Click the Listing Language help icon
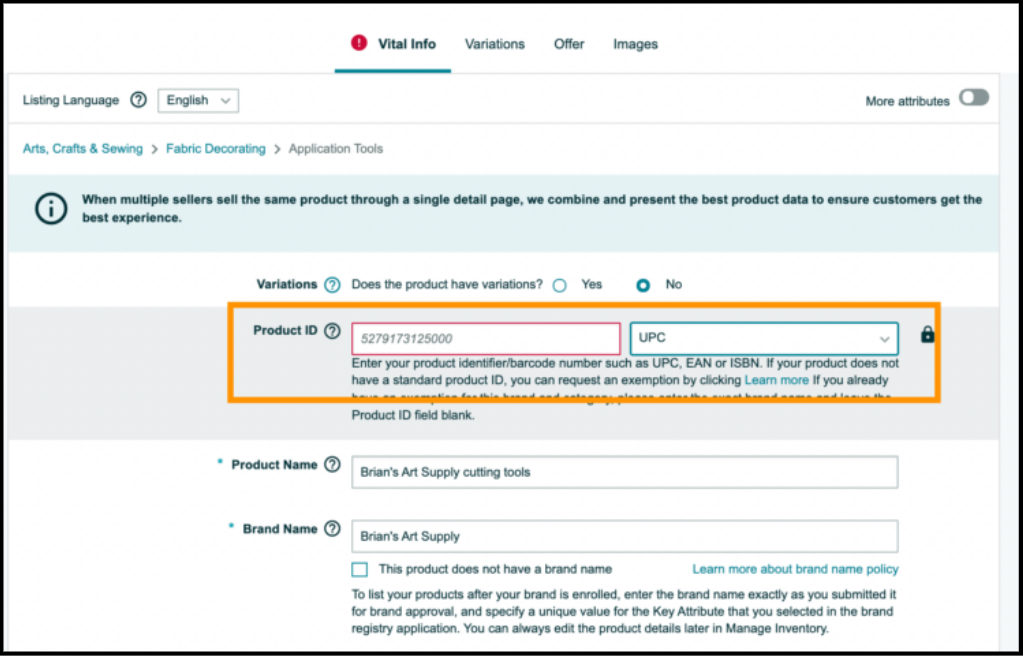 (x=139, y=100)
